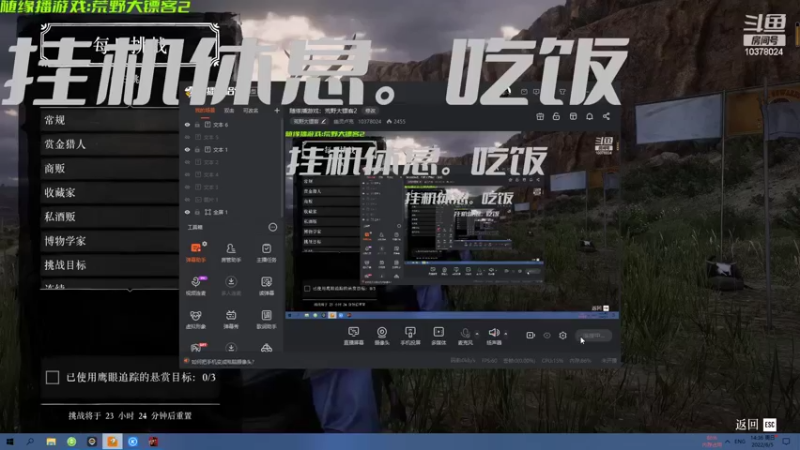The width and height of the screenshot is (800, 450).
Task: Show the hidden 图片 1 source
Action: click(x=187, y=200)
